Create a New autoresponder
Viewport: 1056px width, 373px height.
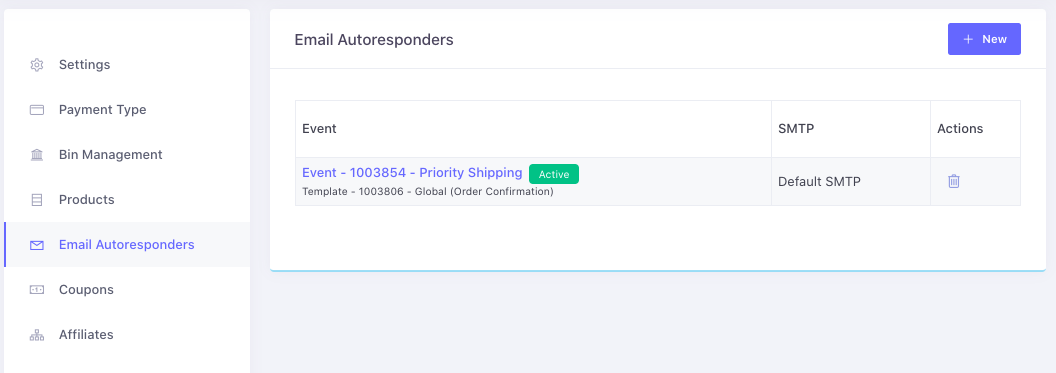tap(984, 39)
